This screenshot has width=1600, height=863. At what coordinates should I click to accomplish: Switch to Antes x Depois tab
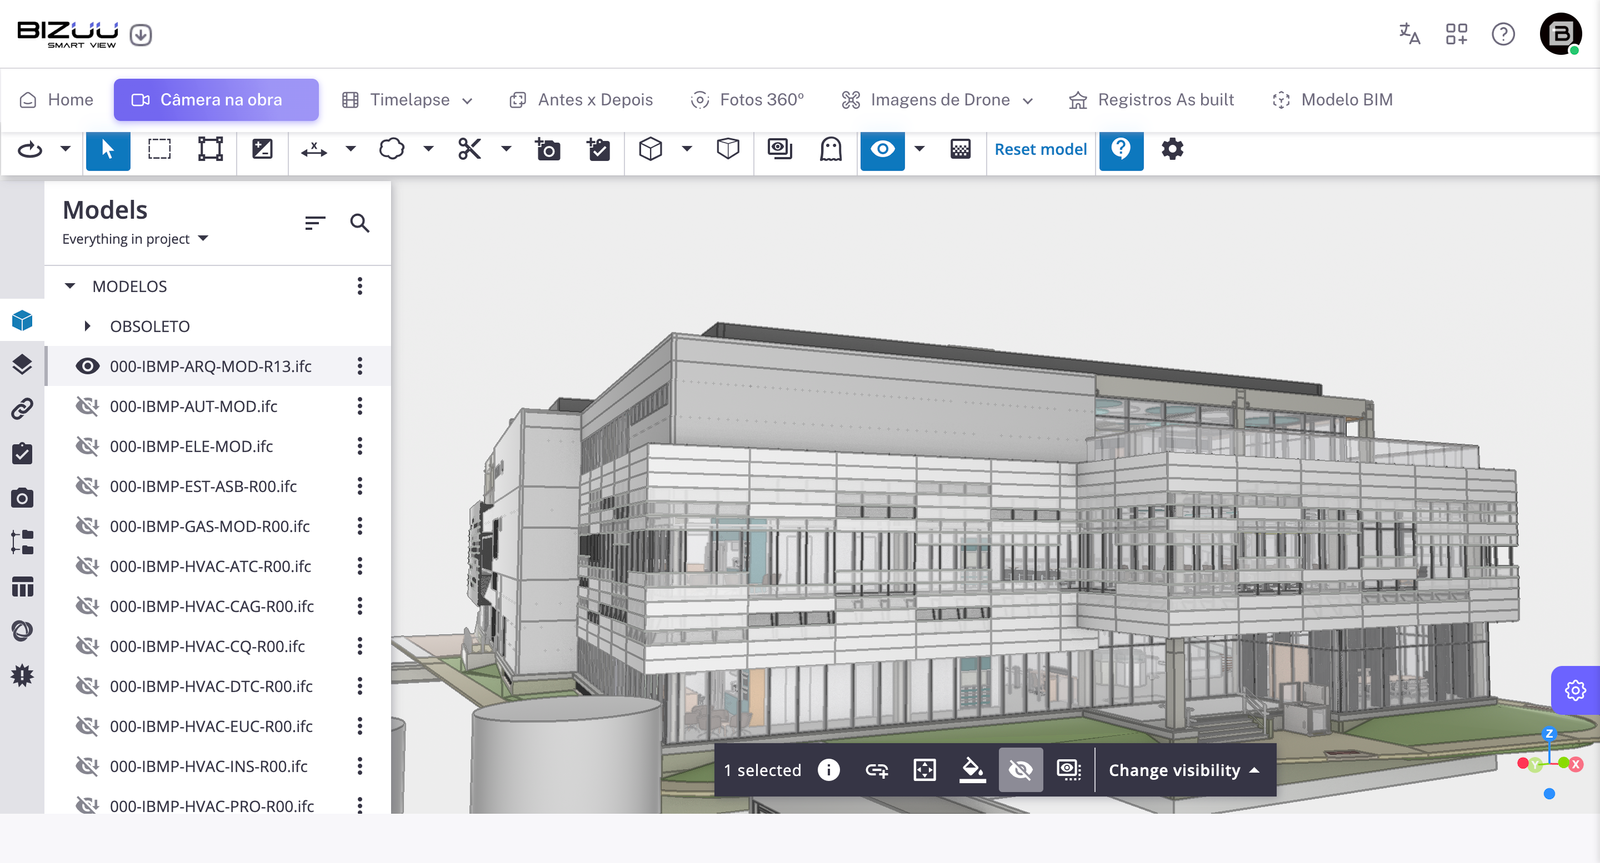click(581, 100)
